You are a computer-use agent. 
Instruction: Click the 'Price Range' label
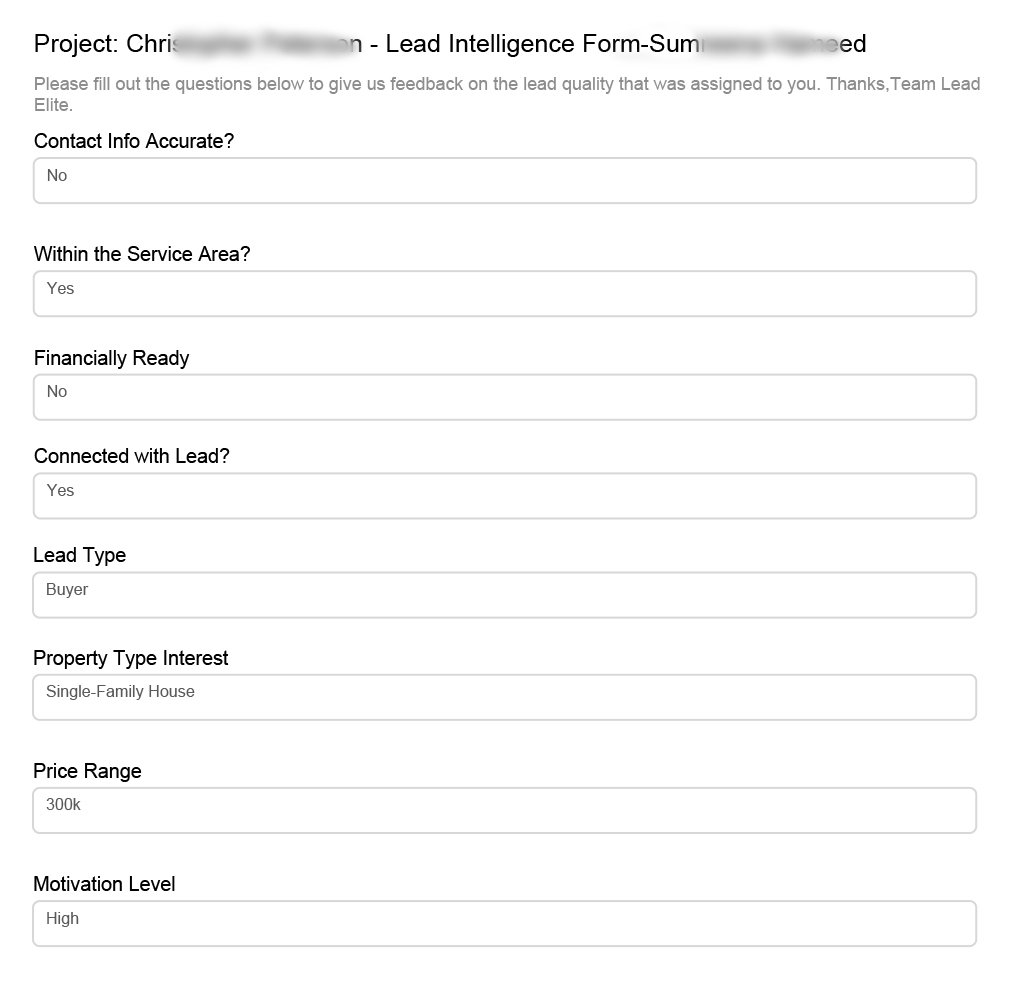[88, 771]
